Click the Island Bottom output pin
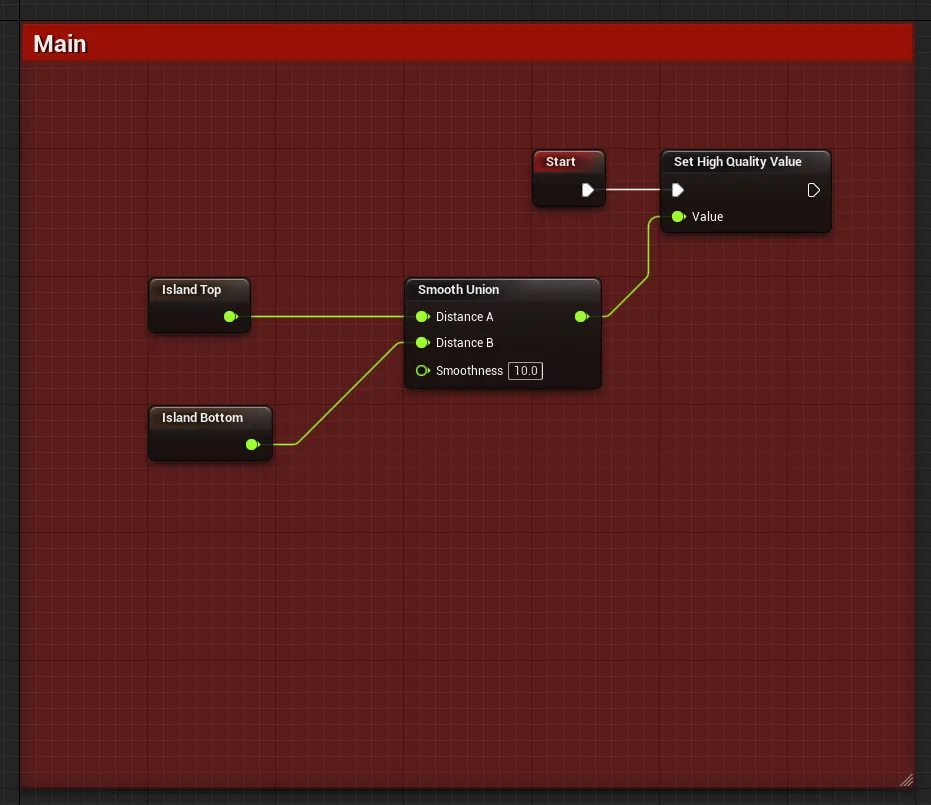Viewport: 931px width, 805px height. pos(252,445)
